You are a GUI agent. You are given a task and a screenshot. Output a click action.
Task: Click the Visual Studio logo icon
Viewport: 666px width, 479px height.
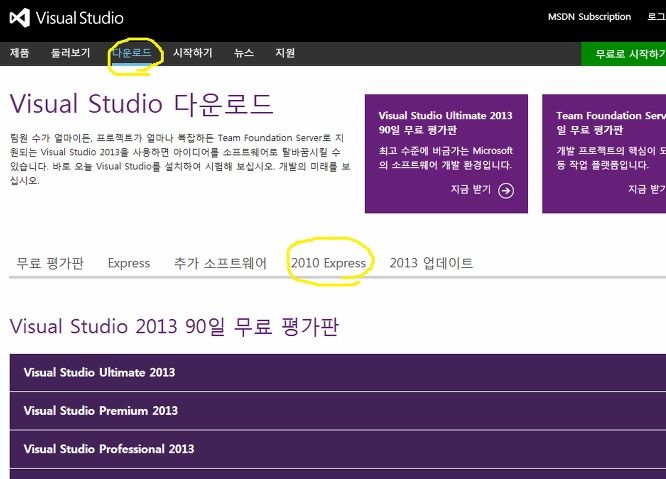click(20, 18)
